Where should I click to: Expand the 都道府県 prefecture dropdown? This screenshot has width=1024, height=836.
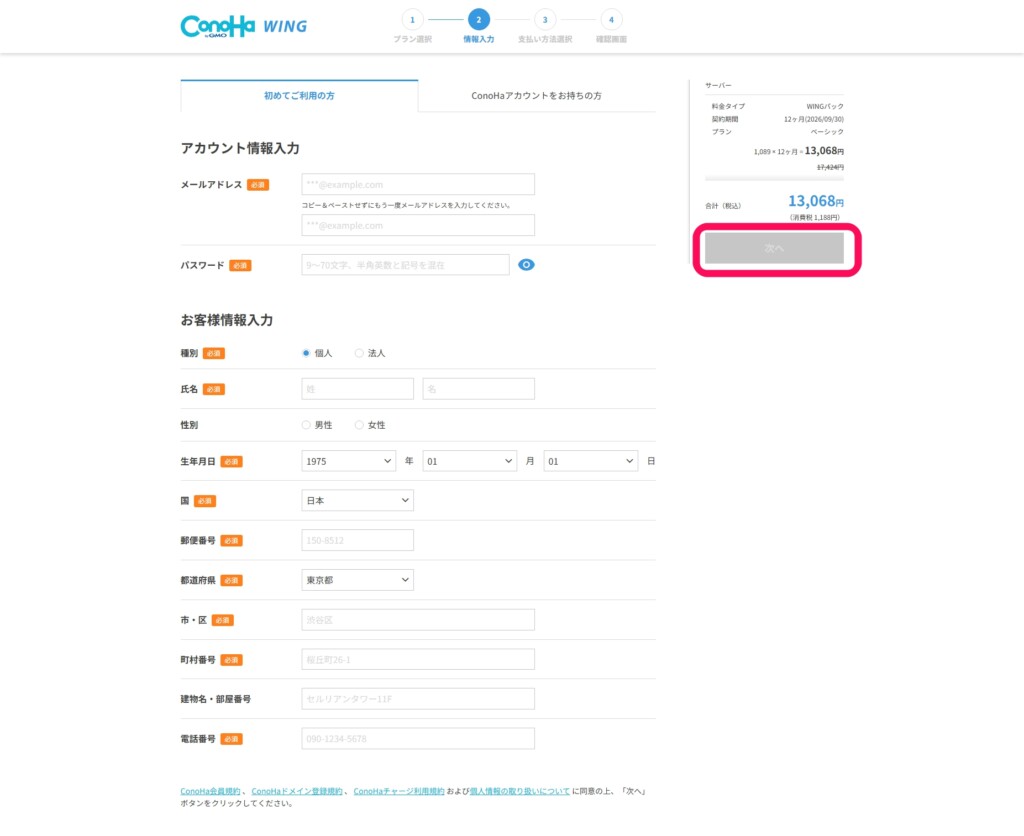tap(357, 580)
